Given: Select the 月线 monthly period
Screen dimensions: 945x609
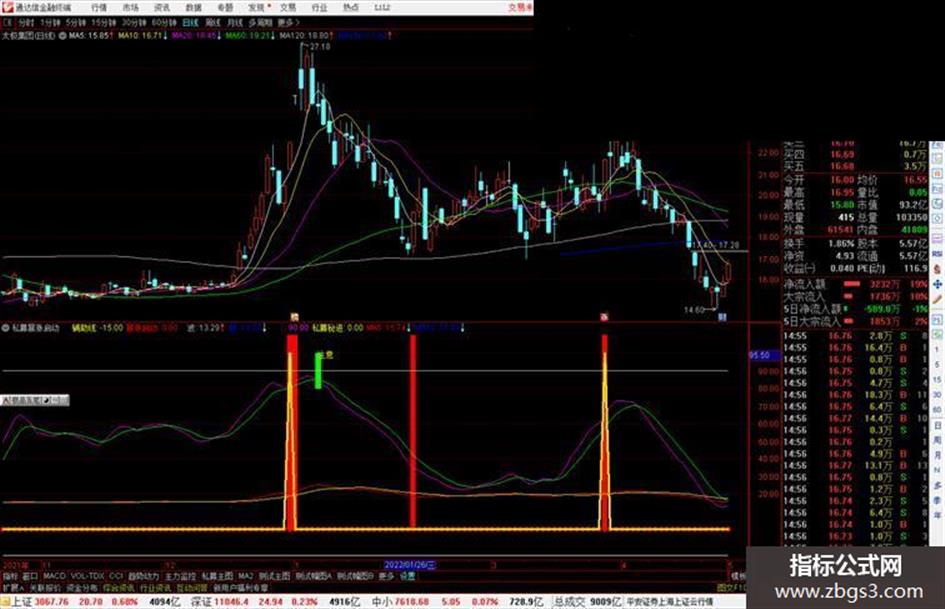Looking at the screenshot, I should (x=234, y=22).
